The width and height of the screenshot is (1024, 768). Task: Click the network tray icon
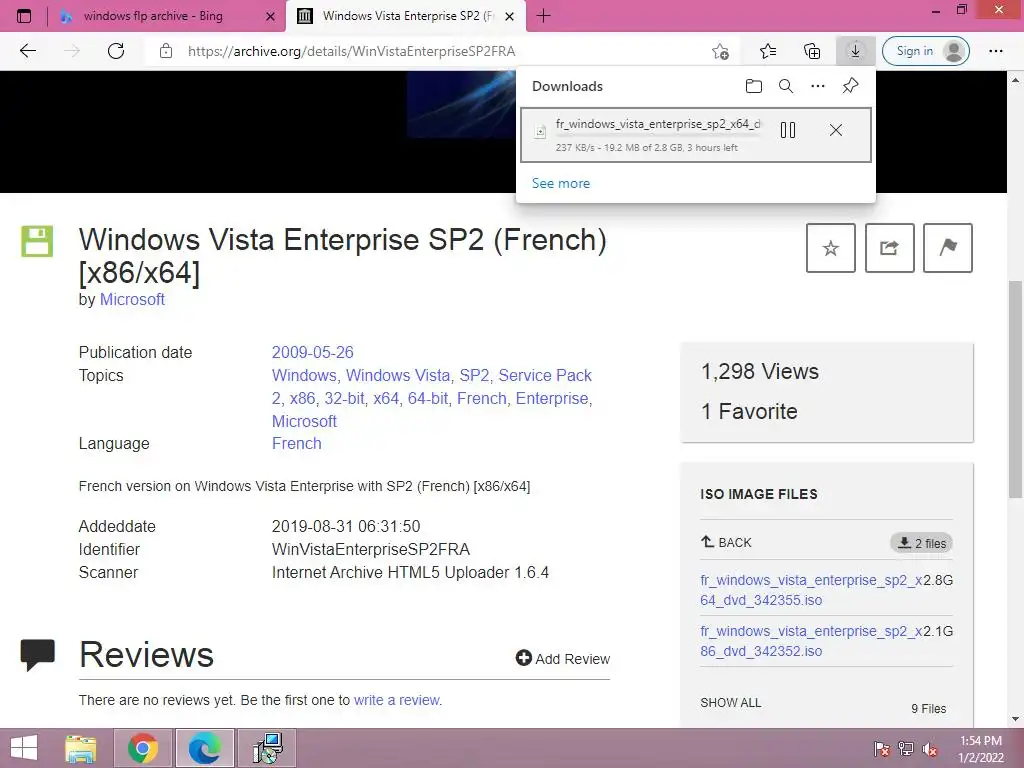click(x=906, y=749)
